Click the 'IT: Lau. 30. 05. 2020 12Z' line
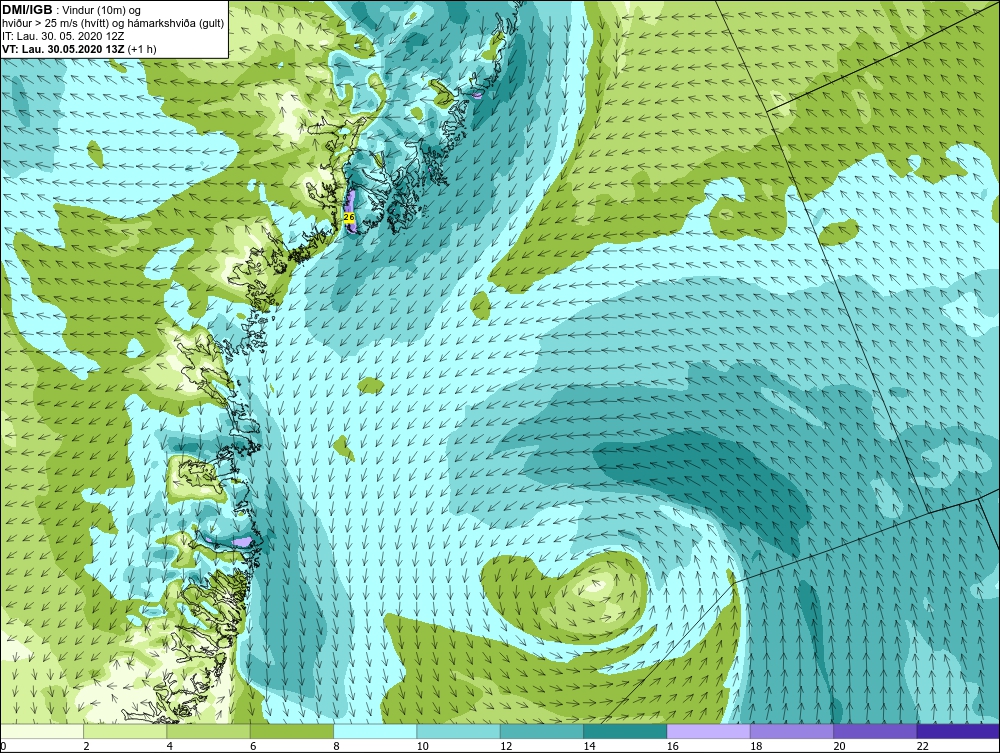This screenshot has width=1000, height=753. (x=63, y=36)
